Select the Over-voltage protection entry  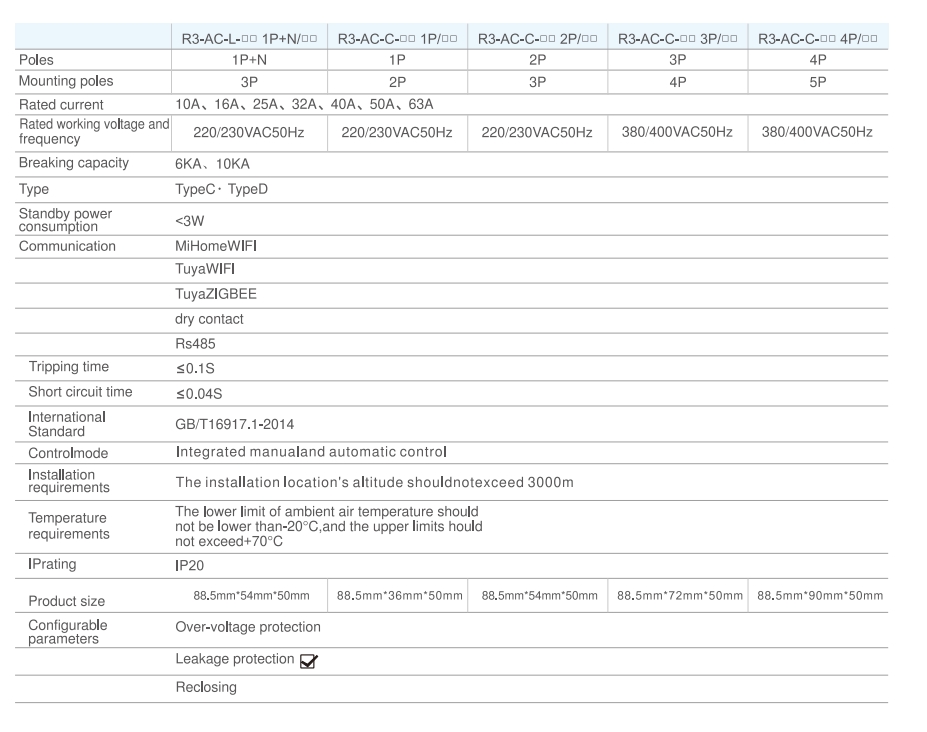pyautogui.click(x=248, y=627)
